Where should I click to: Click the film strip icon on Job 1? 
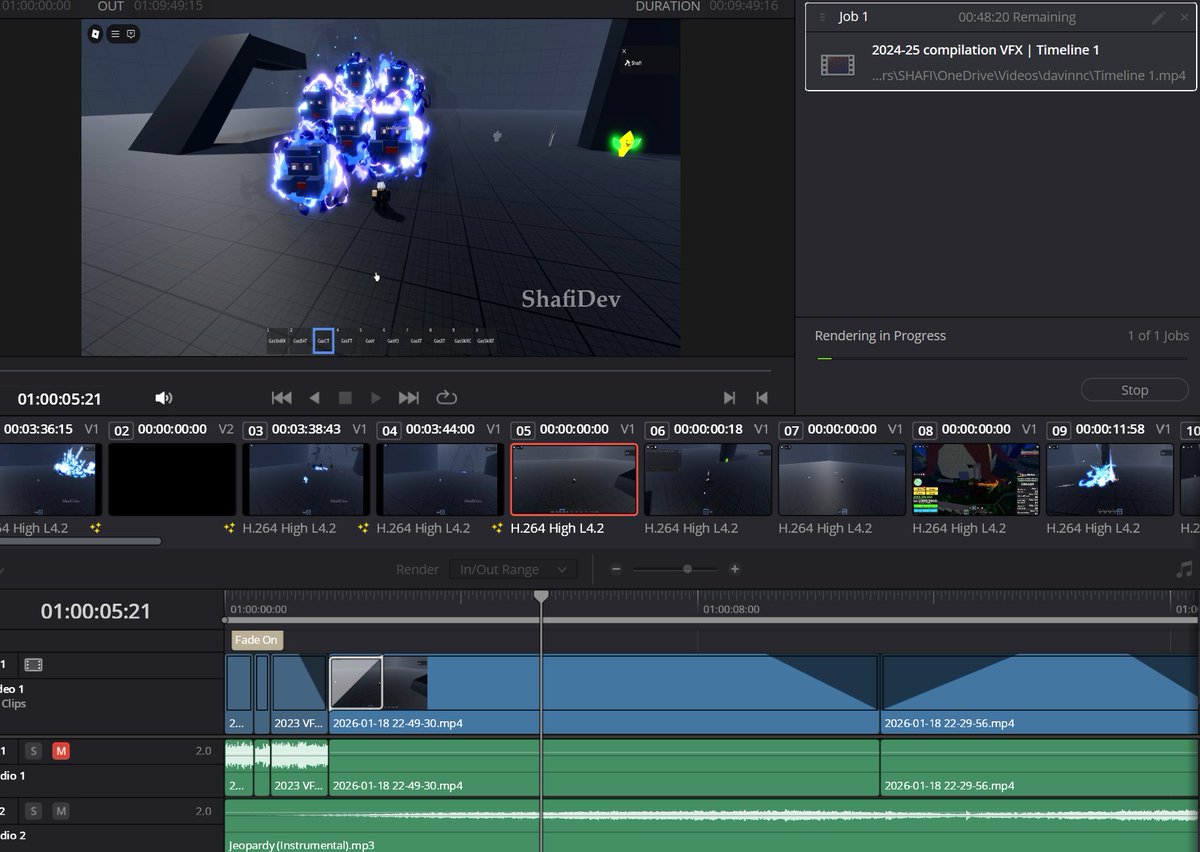pos(837,65)
